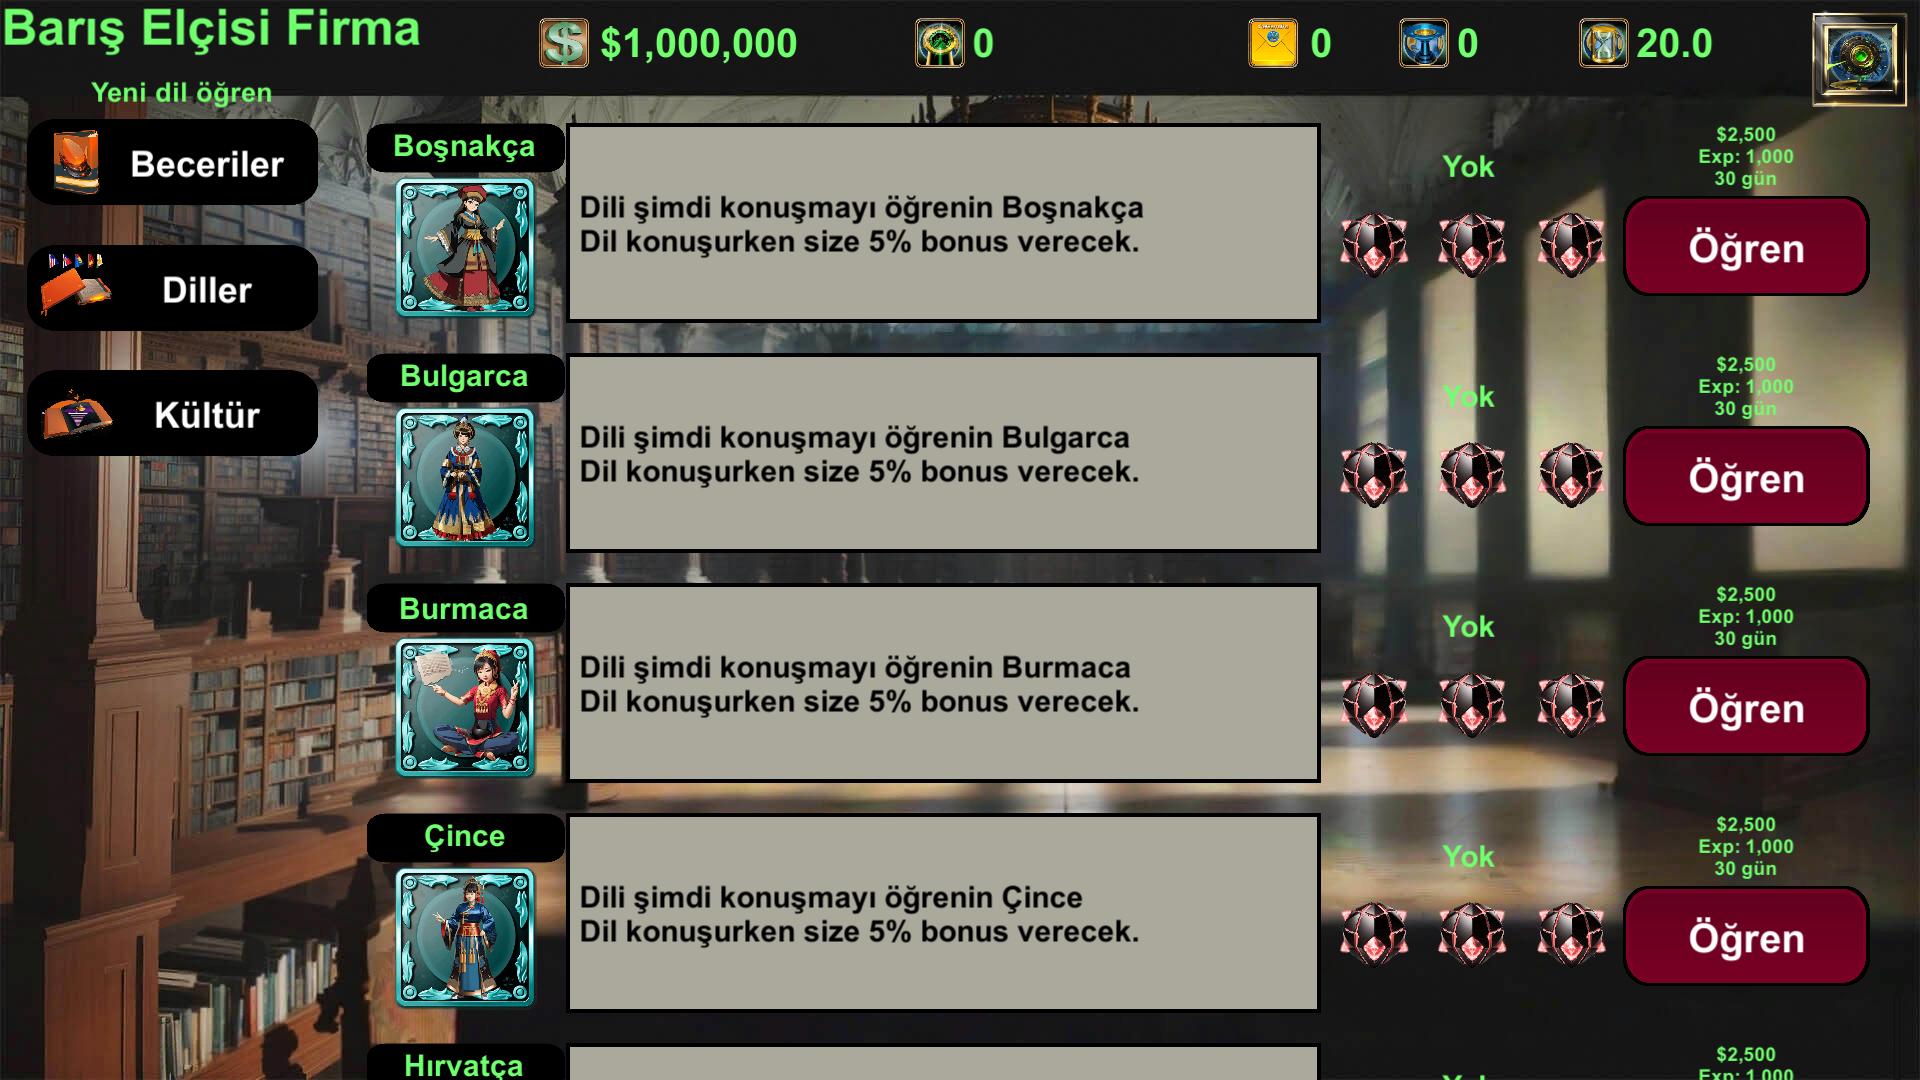The width and height of the screenshot is (1920, 1080).
Task: Click the yellow envelope mail icon
Action: coord(1273,43)
